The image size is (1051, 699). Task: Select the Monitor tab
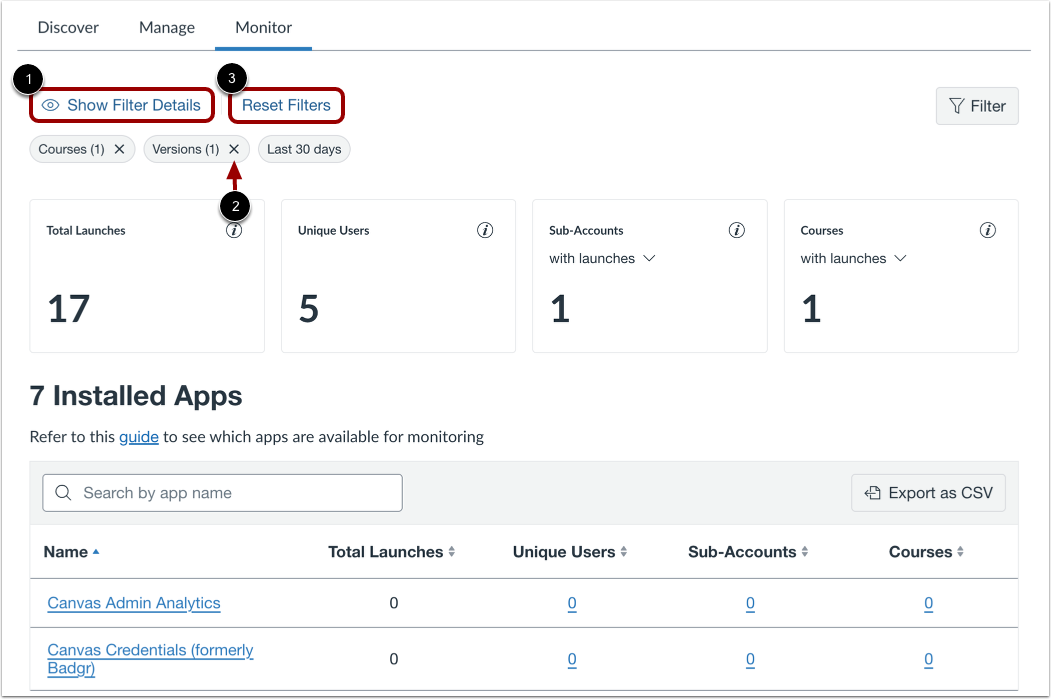click(263, 27)
